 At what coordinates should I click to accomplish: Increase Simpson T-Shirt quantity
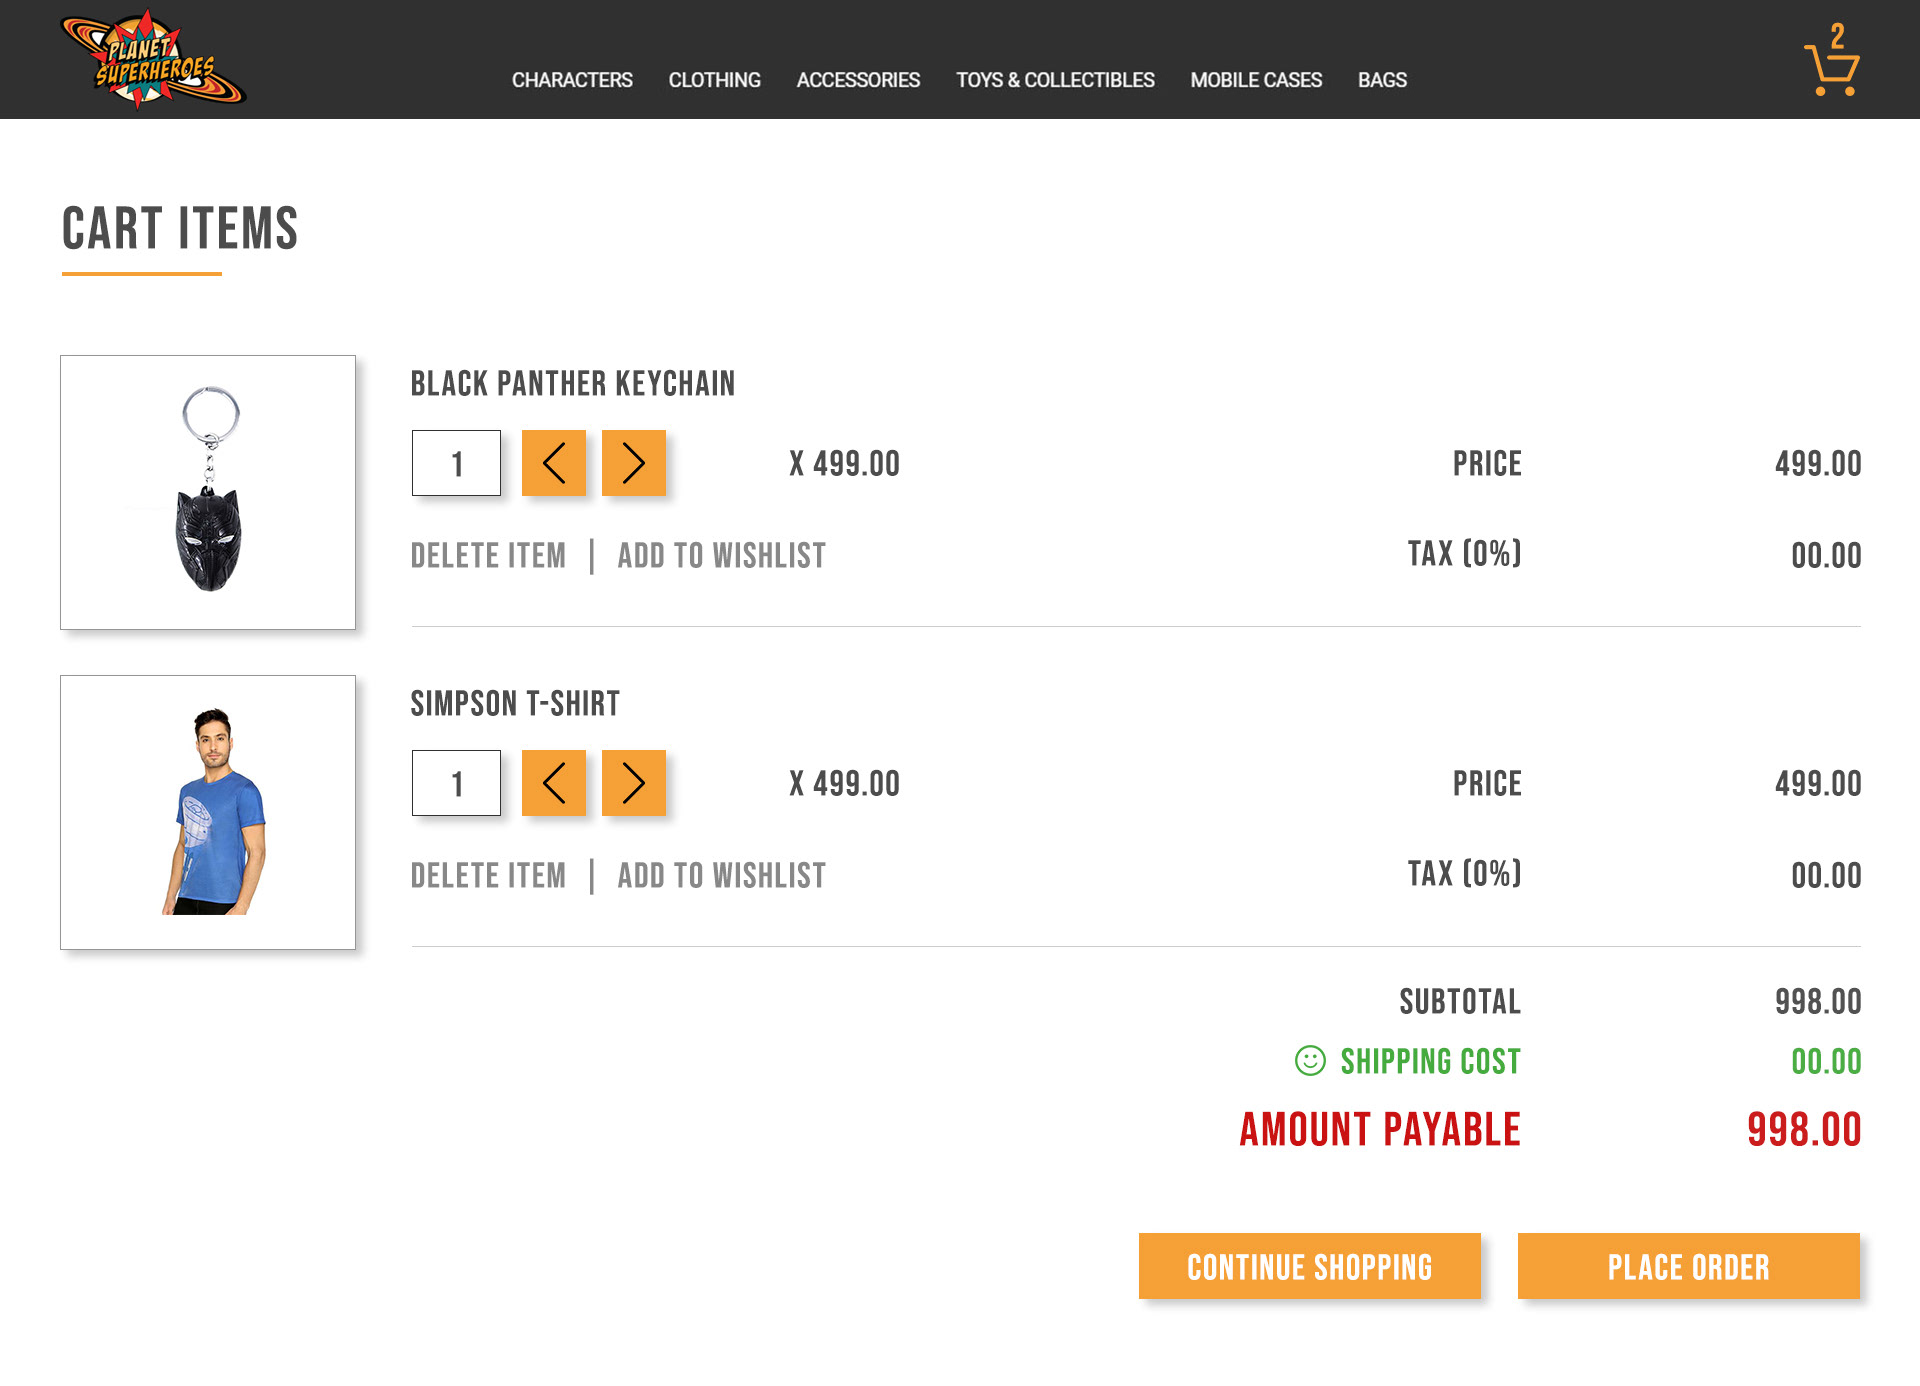click(633, 783)
